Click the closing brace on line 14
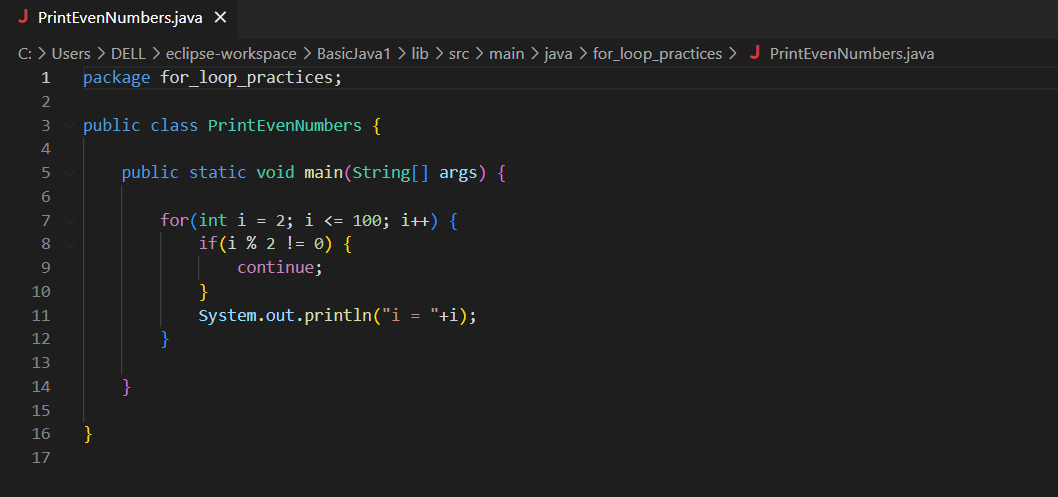 click(x=126, y=387)
